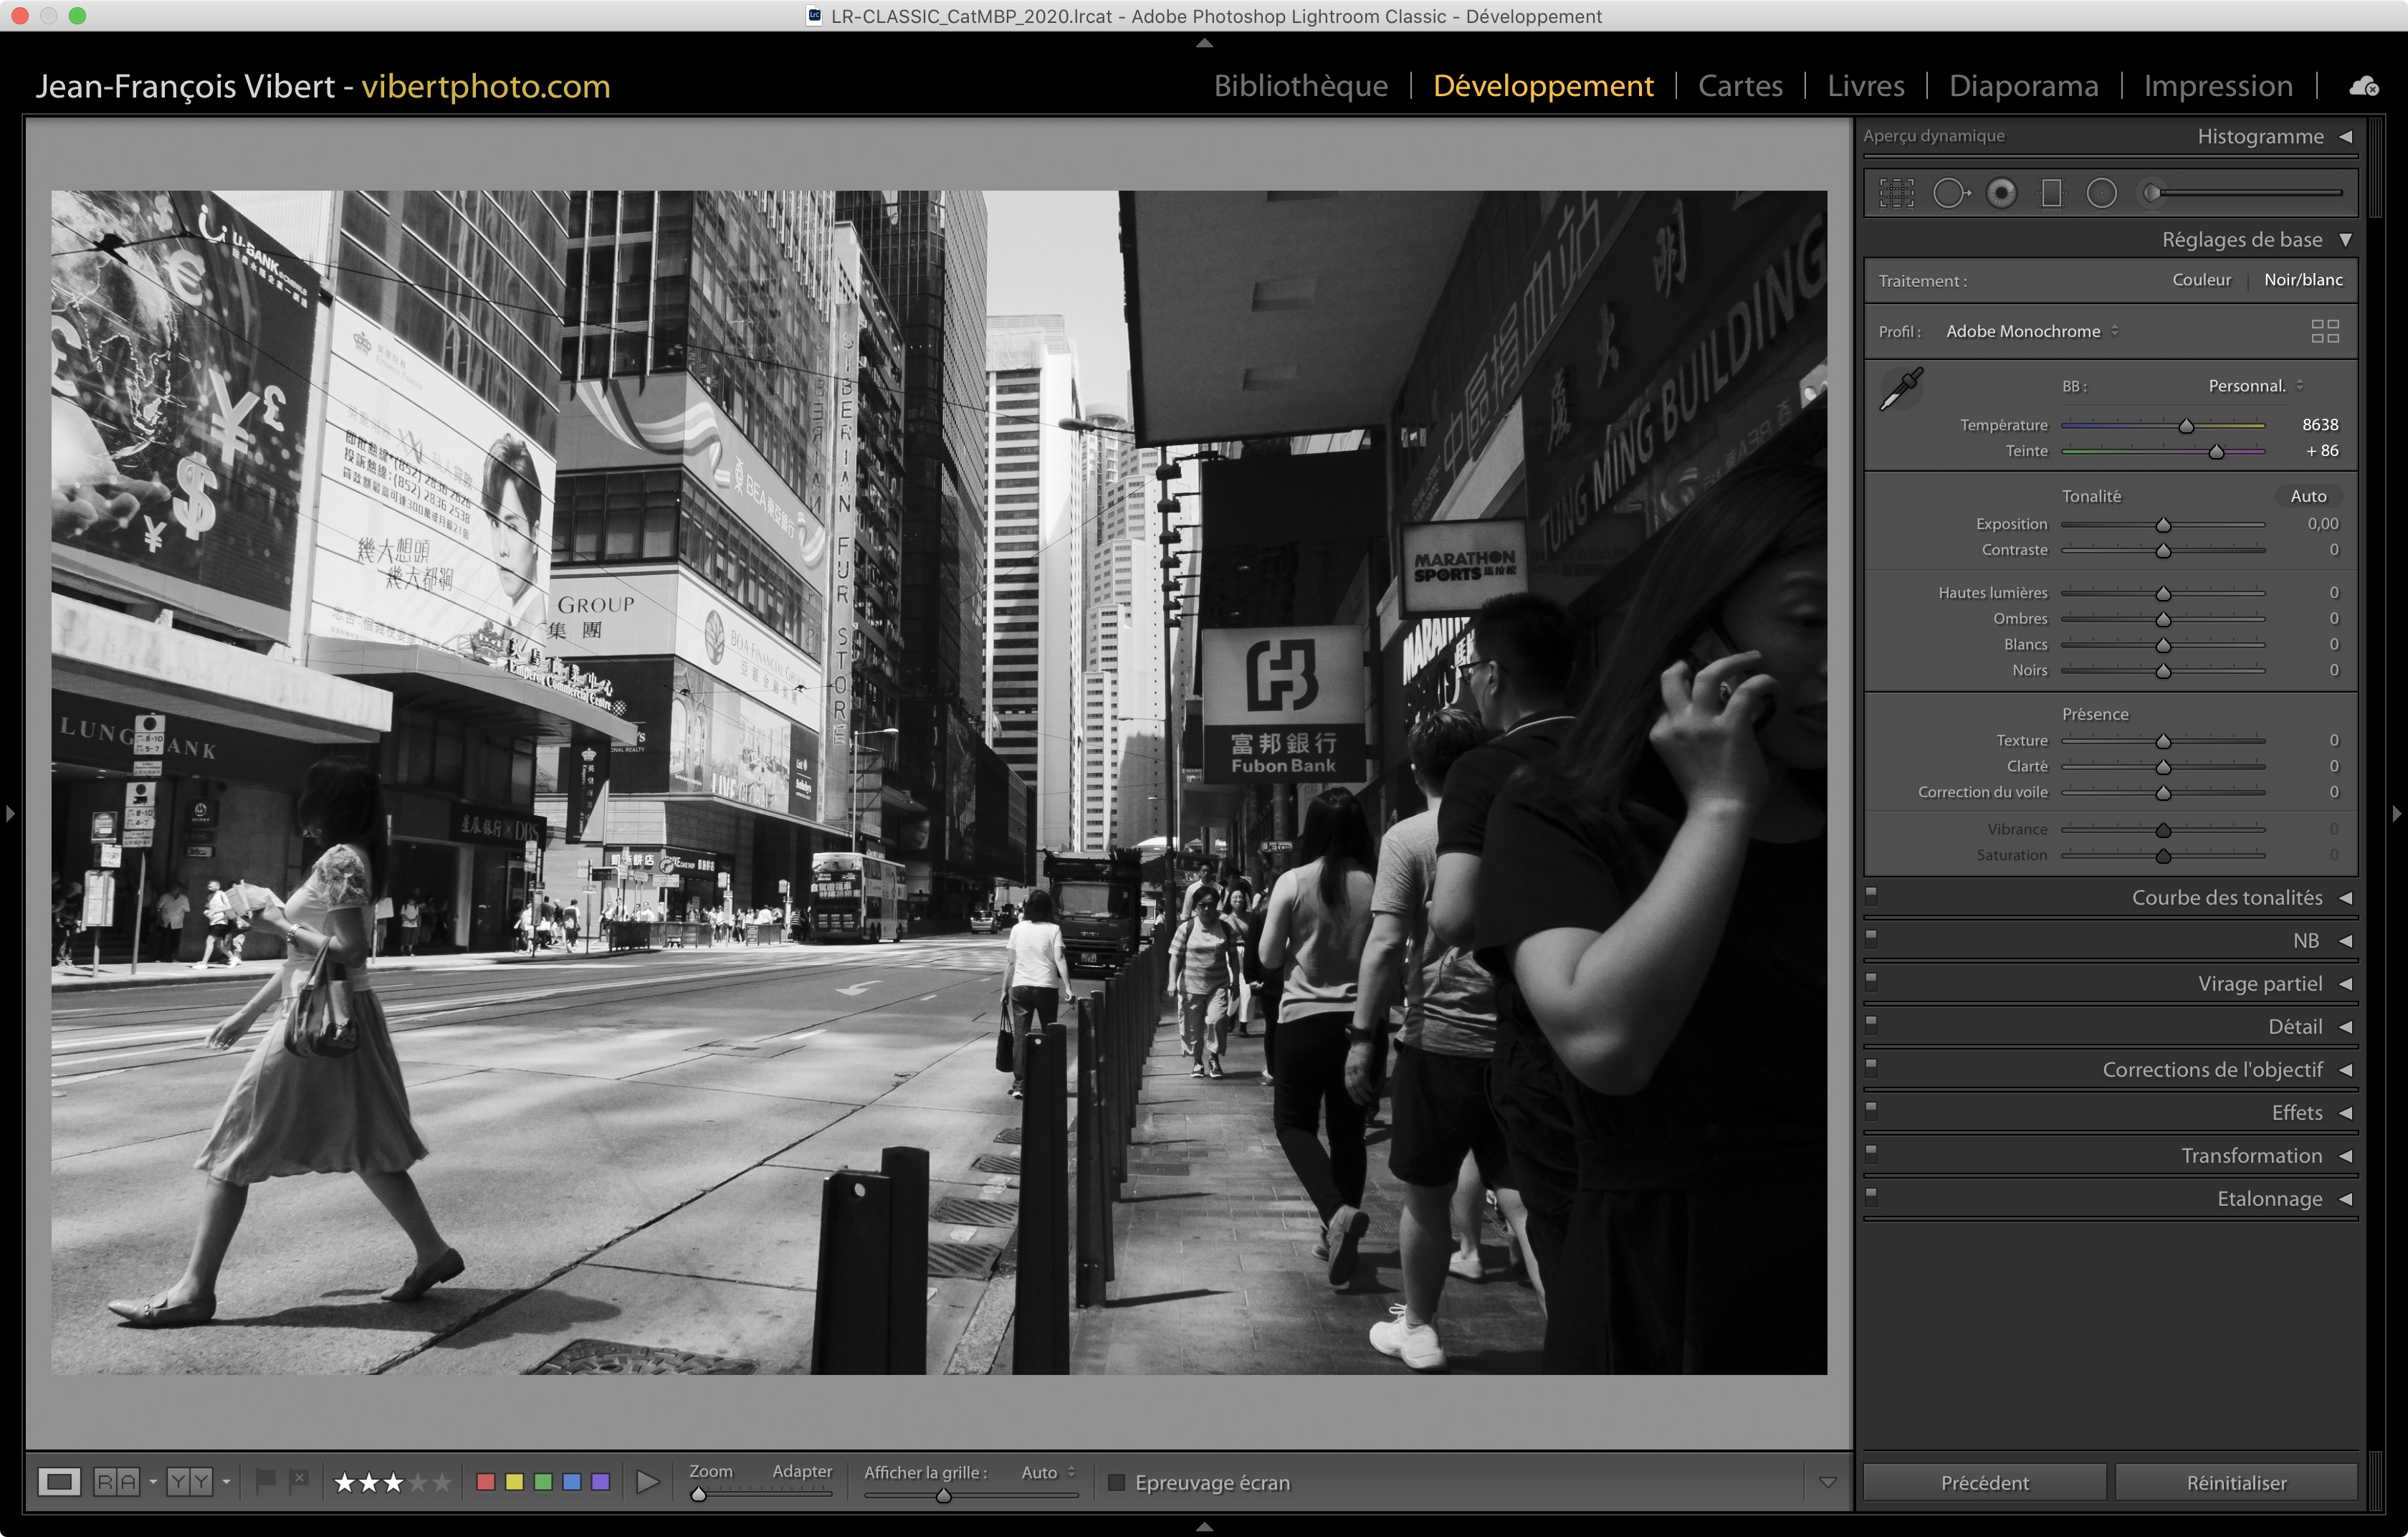
Task: Pick the Radial Filter tool
Action: click(2101, 193)
